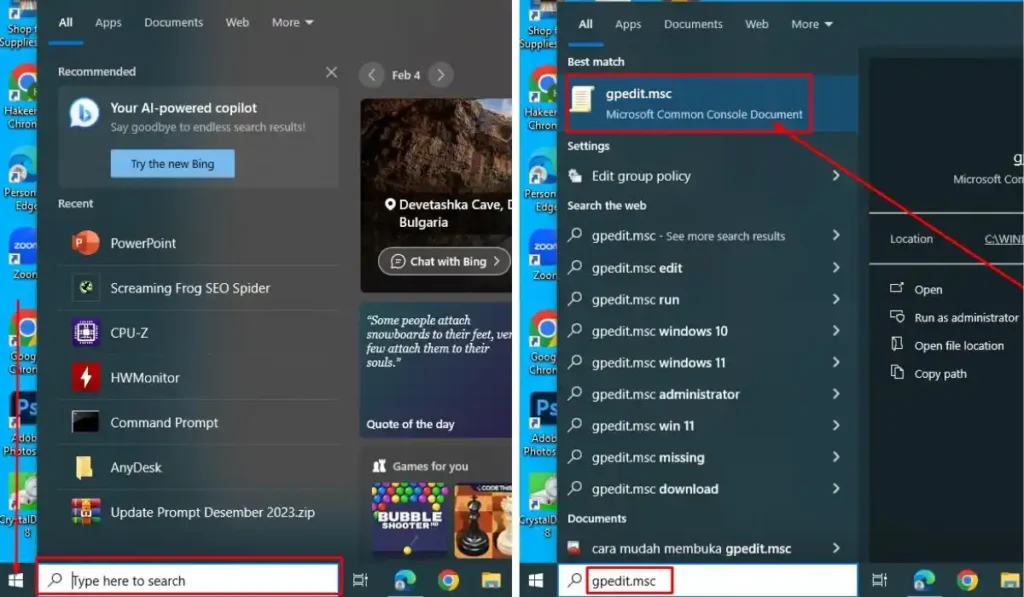Click Try the new Bing button
This screenshot has width=1024, height=597.
point(172,164)
